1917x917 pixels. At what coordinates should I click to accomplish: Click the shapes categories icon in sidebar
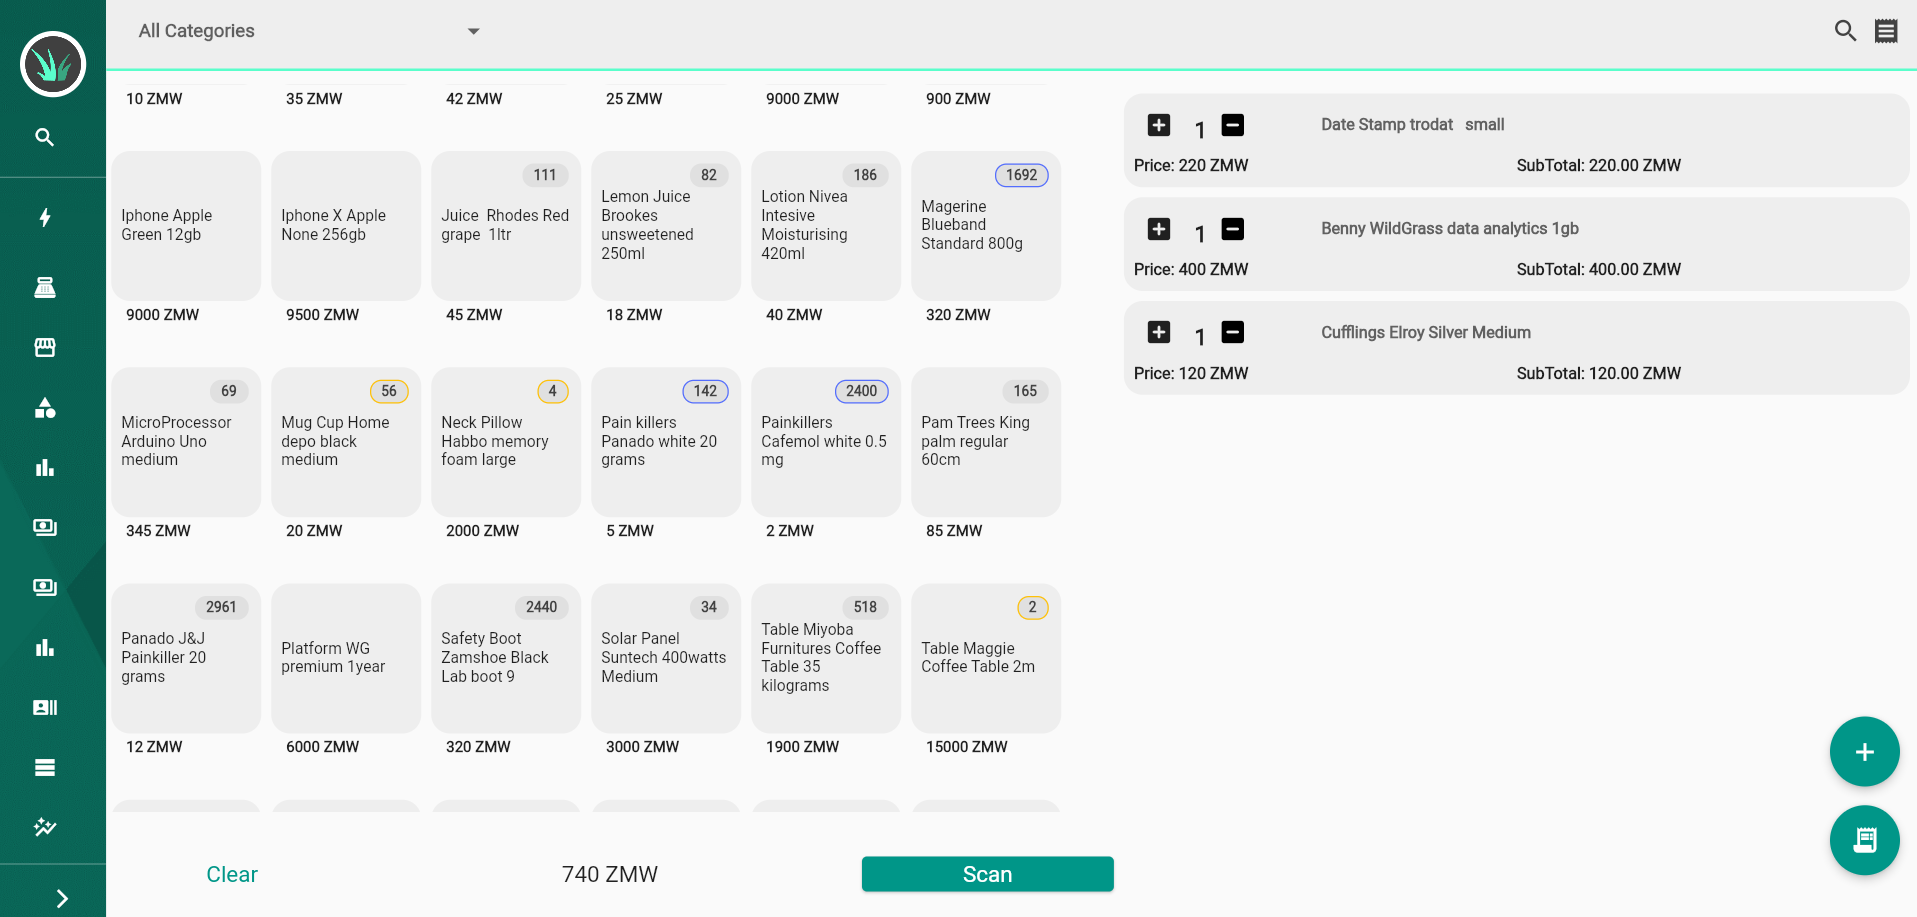click(44, 408)
